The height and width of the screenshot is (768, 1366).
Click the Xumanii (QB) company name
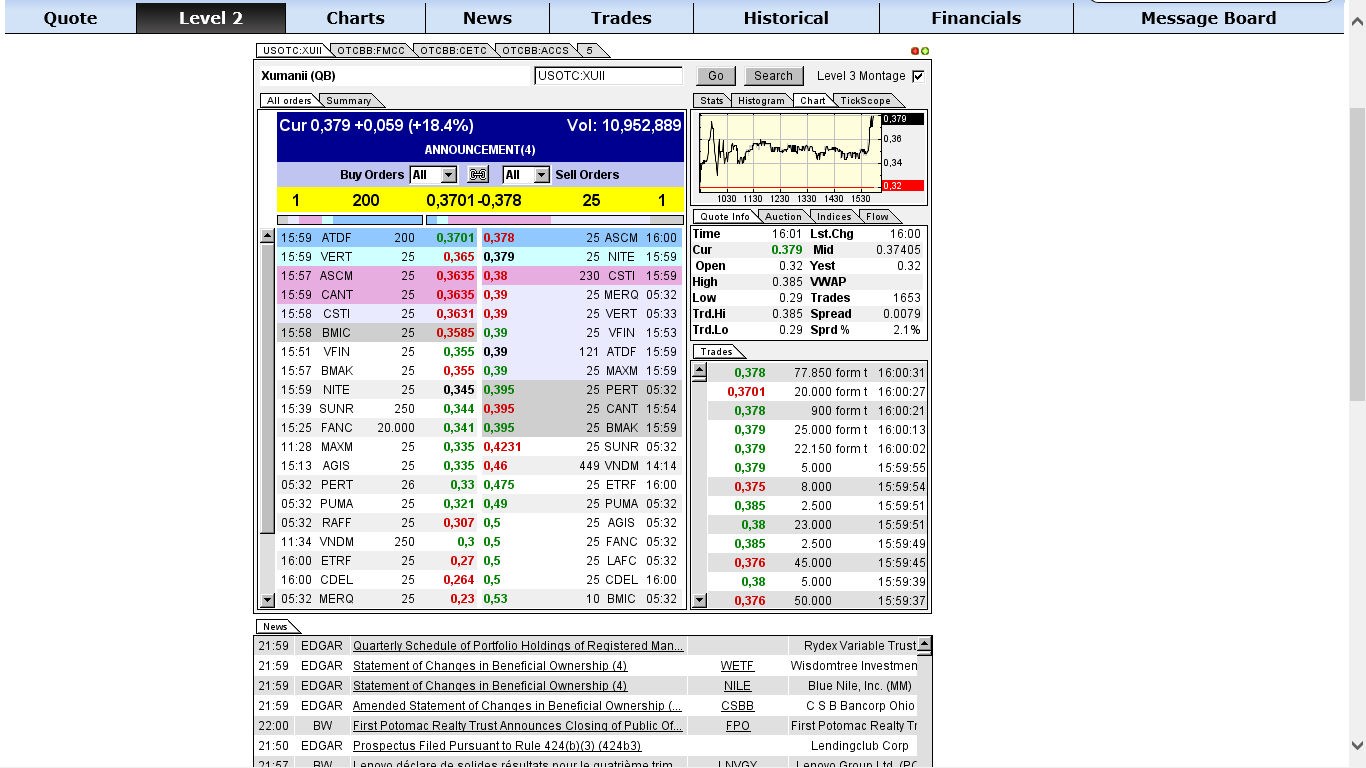tap(298, 76)
